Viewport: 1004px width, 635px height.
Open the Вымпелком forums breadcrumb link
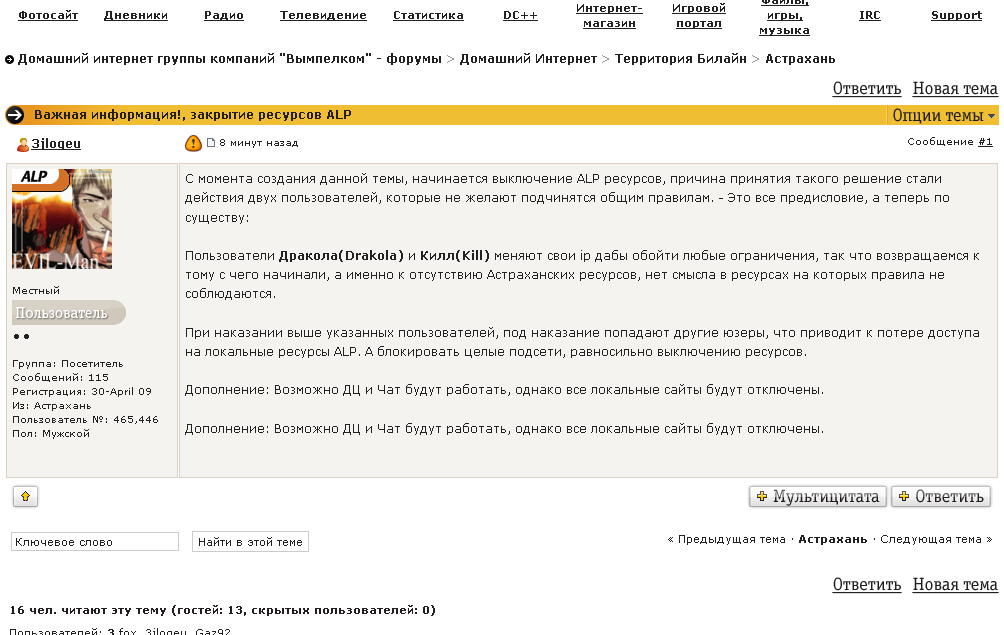point(230,59)
